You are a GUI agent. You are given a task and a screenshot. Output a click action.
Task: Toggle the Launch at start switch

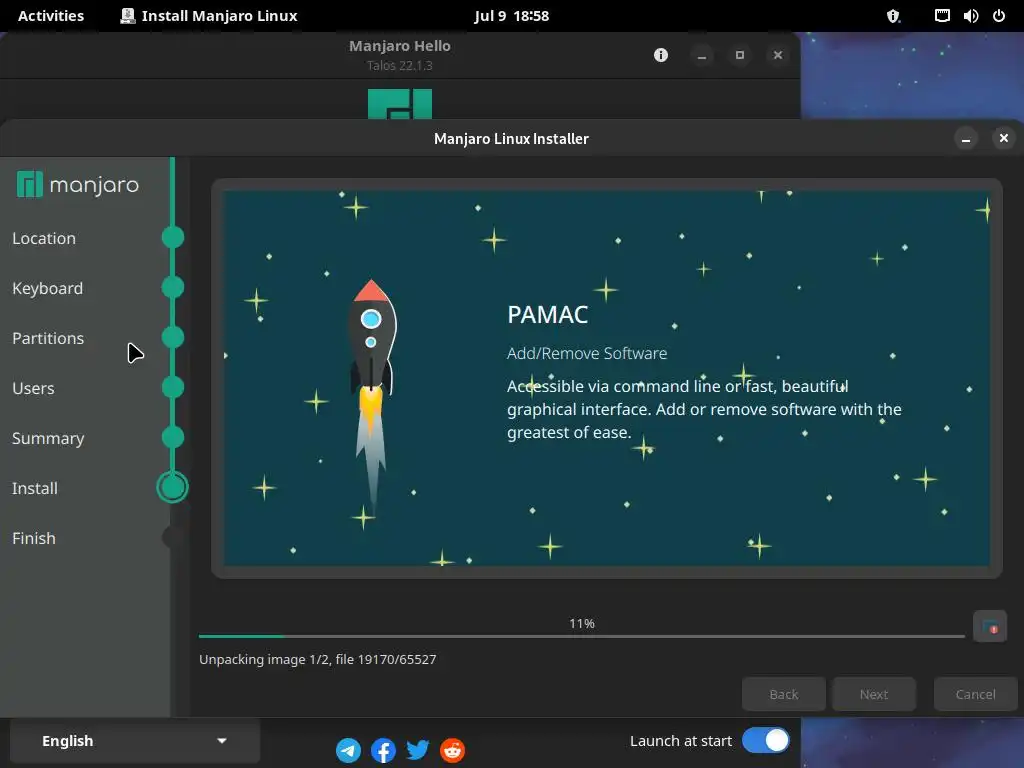[765, 741]
